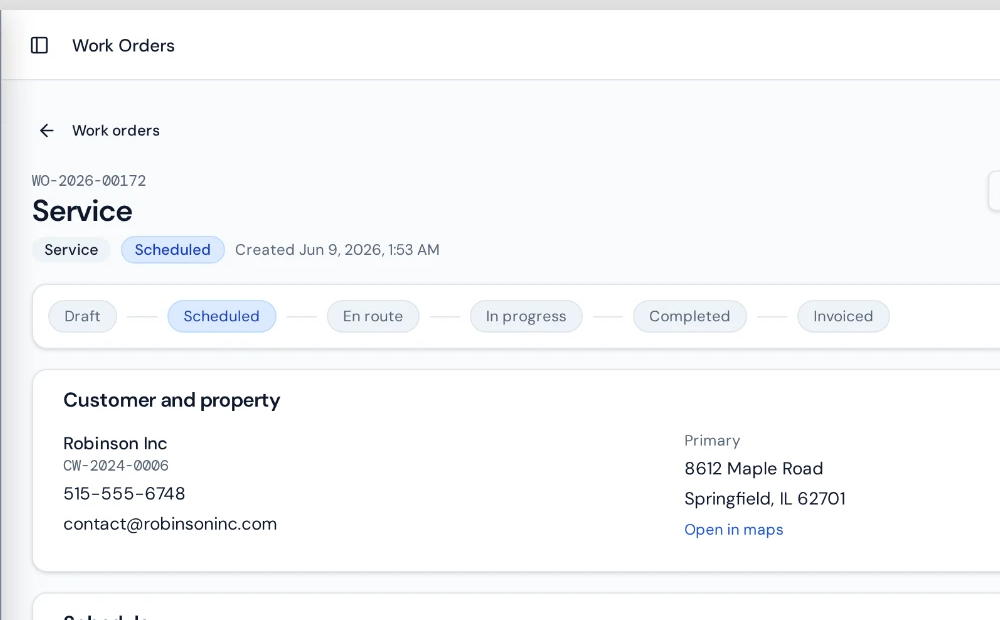The height and width of the screenshot is (620, 1000).
Task: Click the Scheduled badge beside the Service tag
Action: coord(173,250)
